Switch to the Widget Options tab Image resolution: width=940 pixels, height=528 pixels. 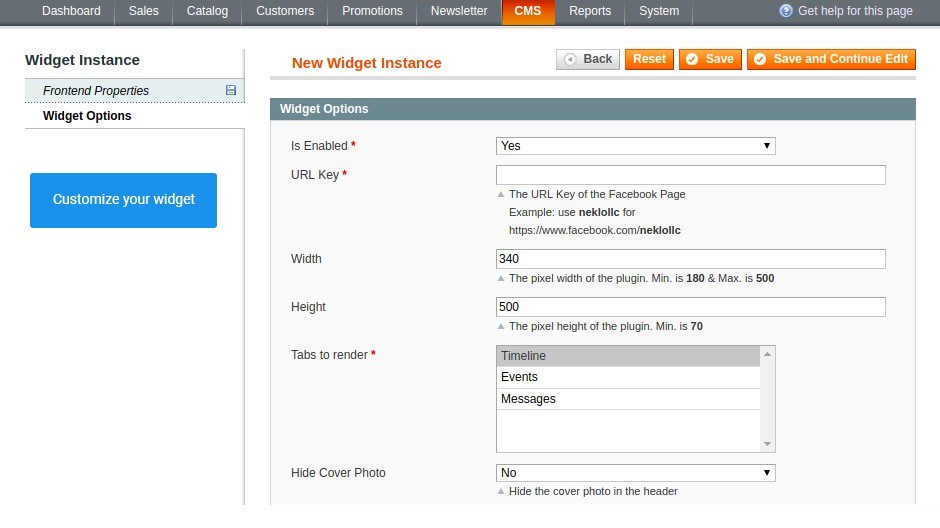(x=134, y=116)
